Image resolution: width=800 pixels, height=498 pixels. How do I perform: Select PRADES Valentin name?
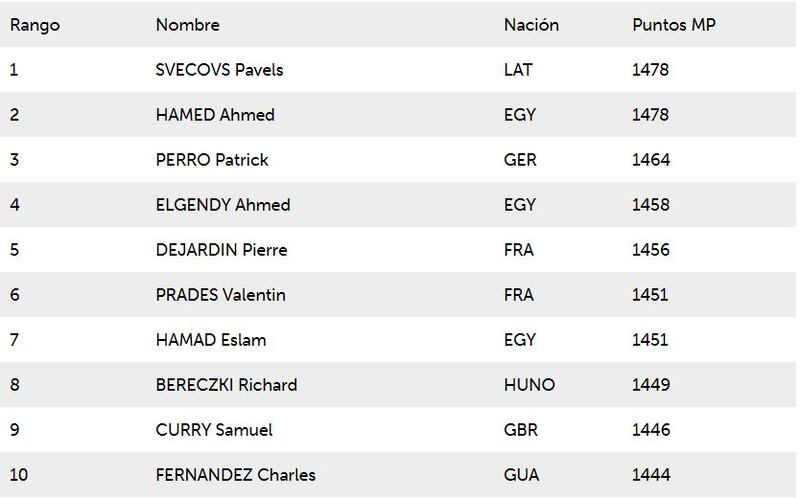pyautogui.click(x=220, y=294)
